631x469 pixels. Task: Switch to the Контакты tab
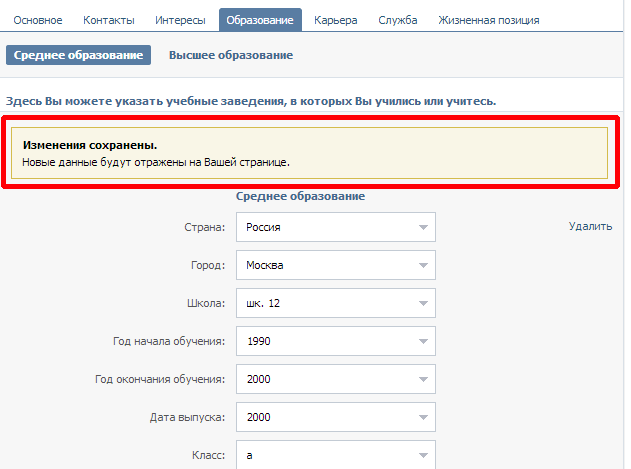pos(109,20)
